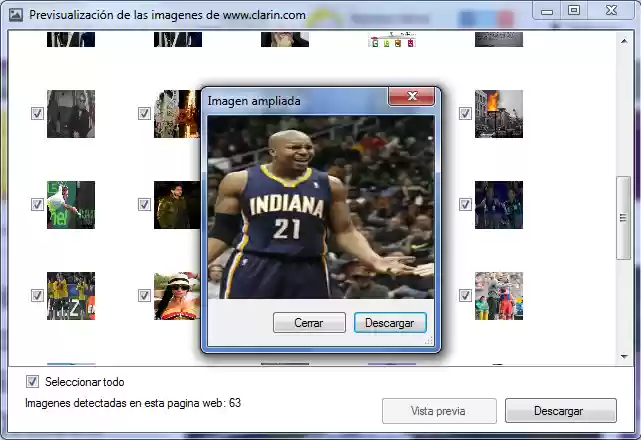Screen dimensions: 641x440
Task: Click the picture icon in the main title bar
Action: pos(16,15)
